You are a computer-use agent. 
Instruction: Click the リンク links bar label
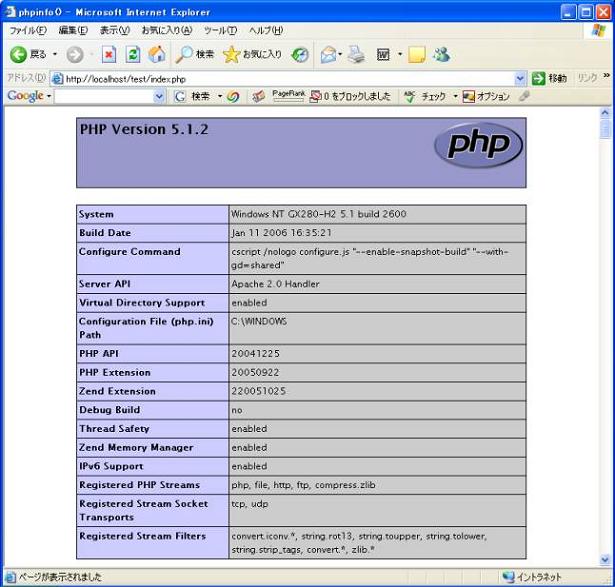tap(587, 78)
